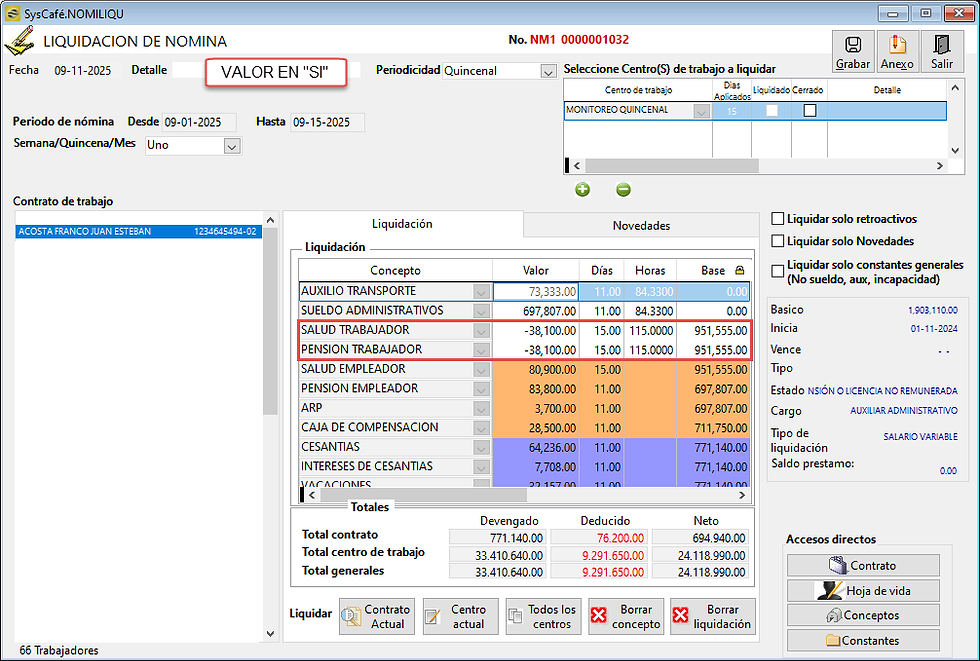The width and height of the screenshot is (980, 661).
Task: Click Total contrato Neto 694.940.00
Action: coord(700,538)
